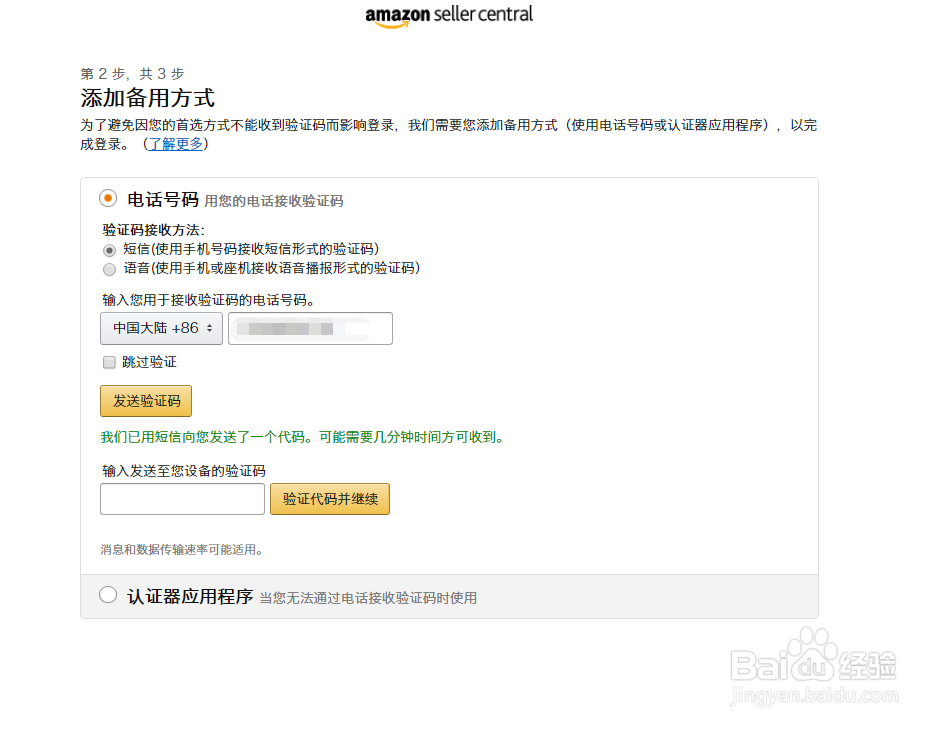Click the 验证码接收方法 label
The image size is (952, 729).
[x=153, y=230]
